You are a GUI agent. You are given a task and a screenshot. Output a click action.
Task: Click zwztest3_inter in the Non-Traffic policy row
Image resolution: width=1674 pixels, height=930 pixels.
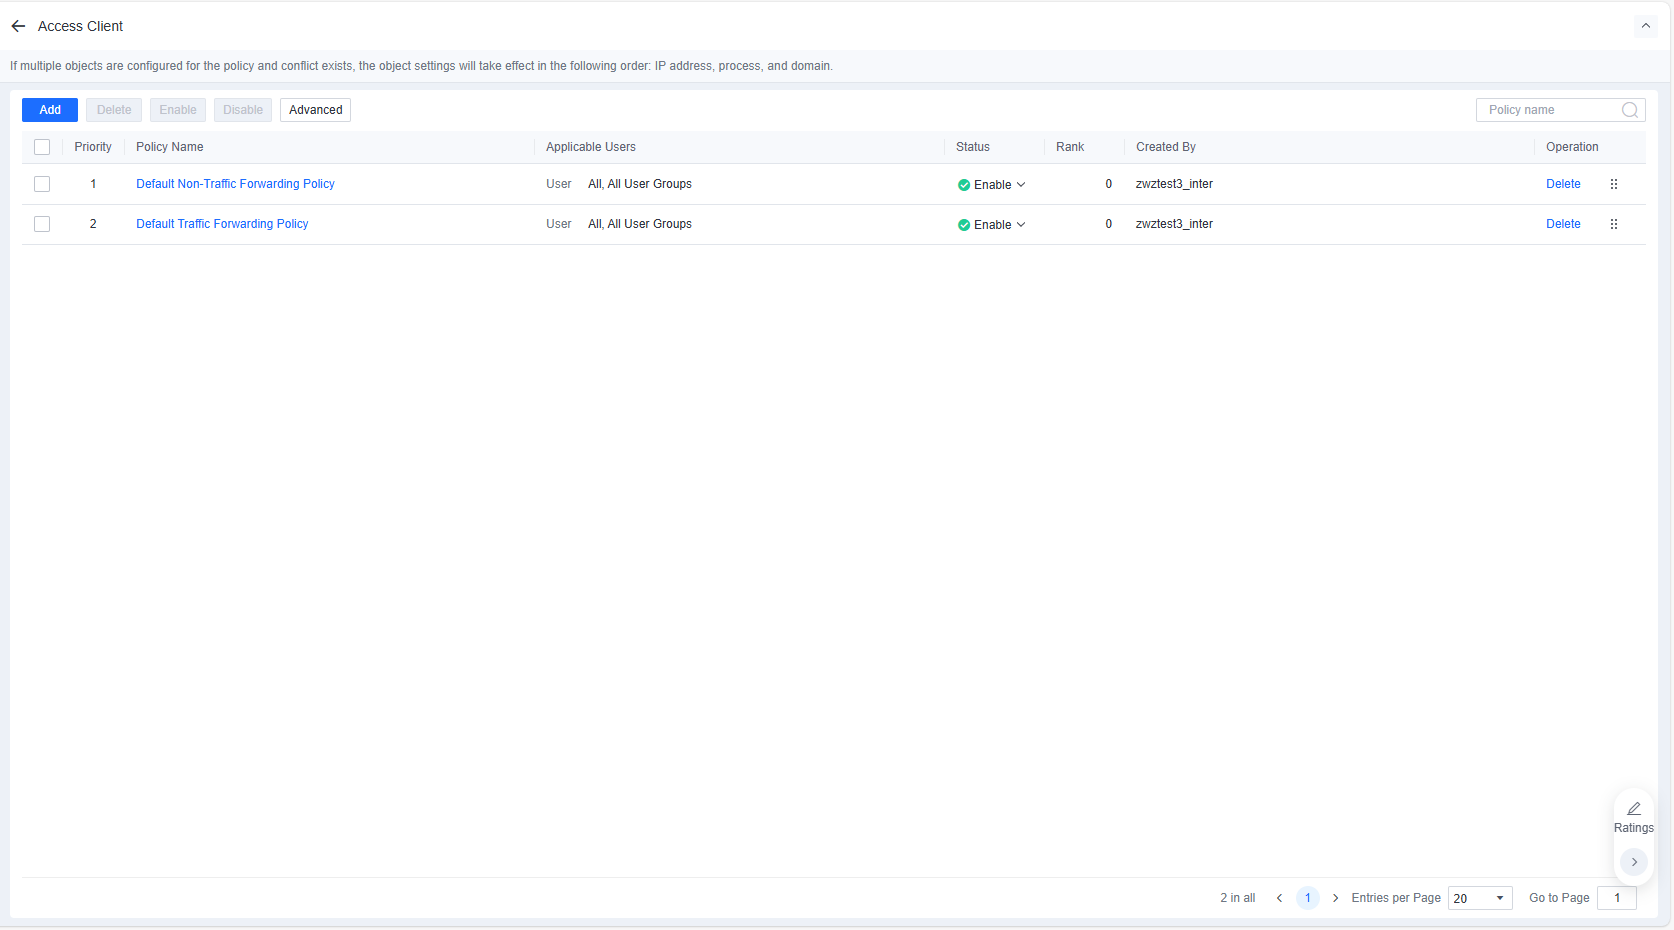(x=1174, y=184)
